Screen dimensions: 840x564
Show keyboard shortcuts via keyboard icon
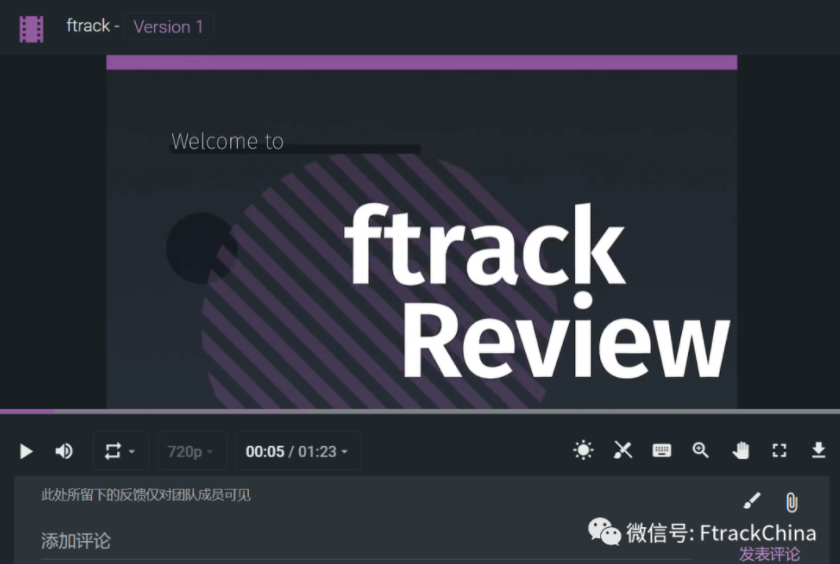click(x=662, y=450)
